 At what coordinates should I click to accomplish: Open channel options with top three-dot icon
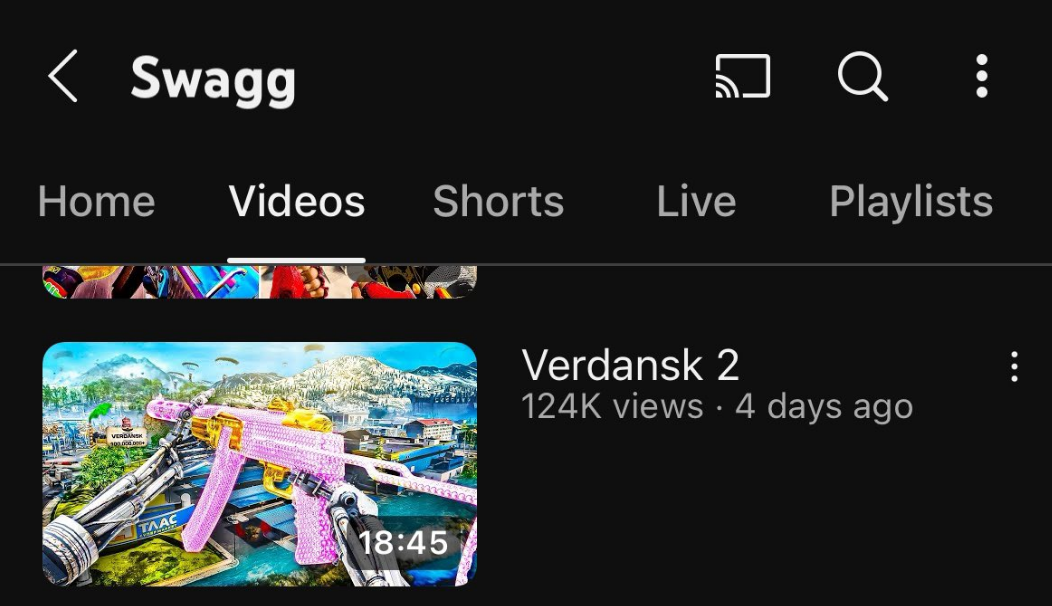click(x=982, y=76)
